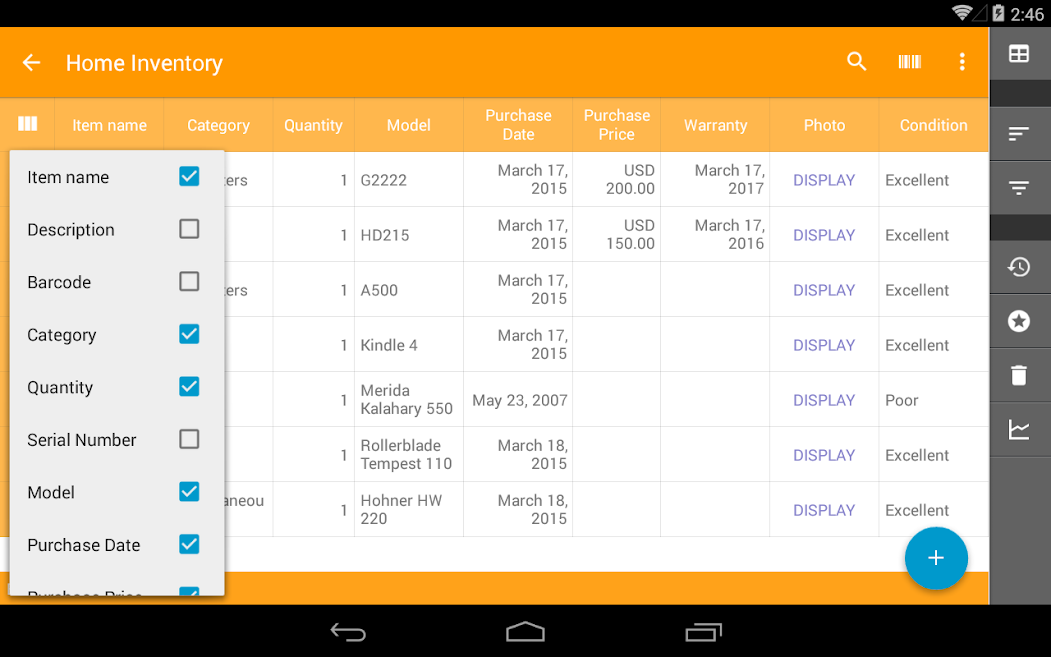The width and height of the screenshot is (1051, 657).
Task: Click the Condition column header
Action: click(934, 125)
